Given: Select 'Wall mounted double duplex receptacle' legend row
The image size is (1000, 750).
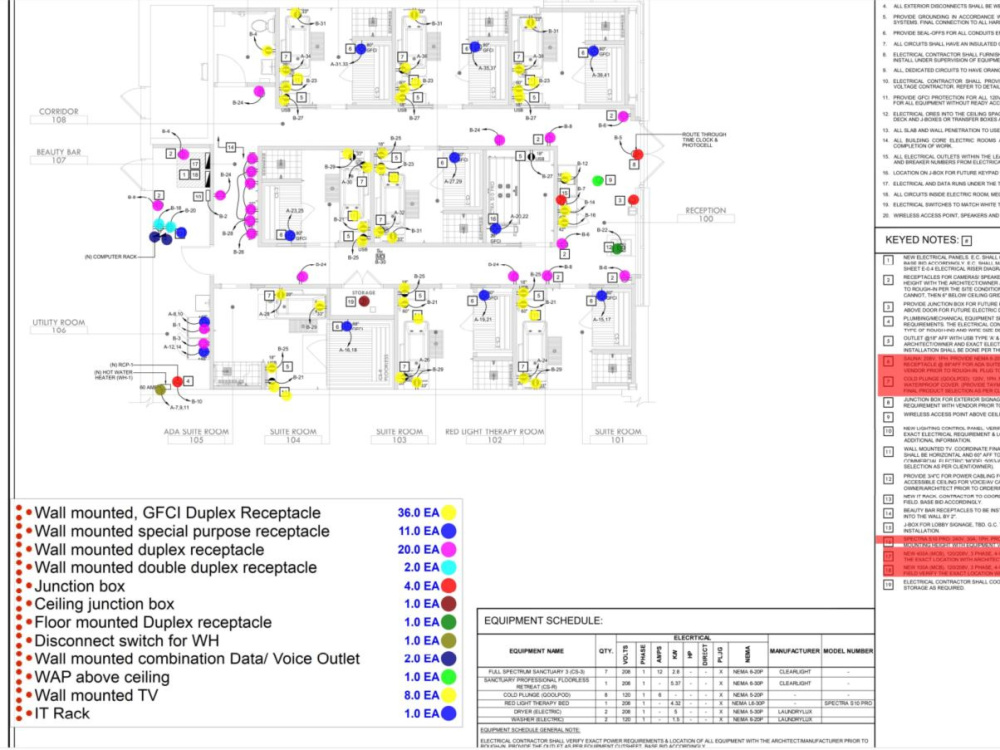Looking at the screenshot, I should (236, 567).
